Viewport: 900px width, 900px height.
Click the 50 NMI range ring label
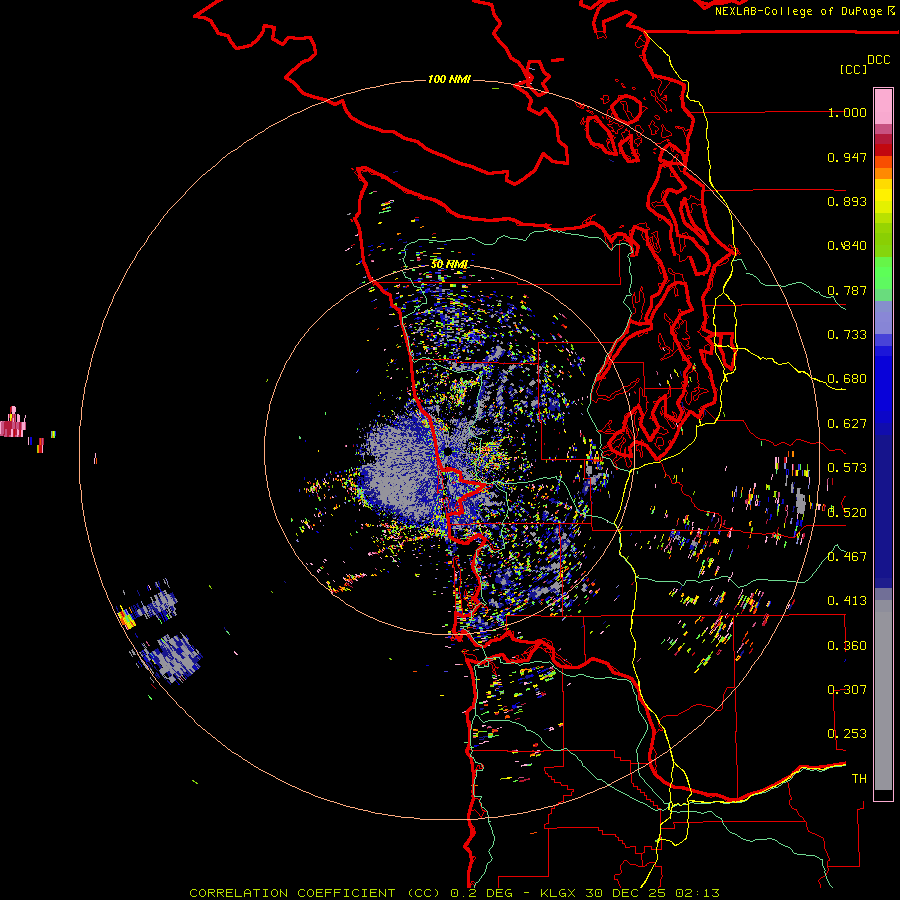pos(449,264)
